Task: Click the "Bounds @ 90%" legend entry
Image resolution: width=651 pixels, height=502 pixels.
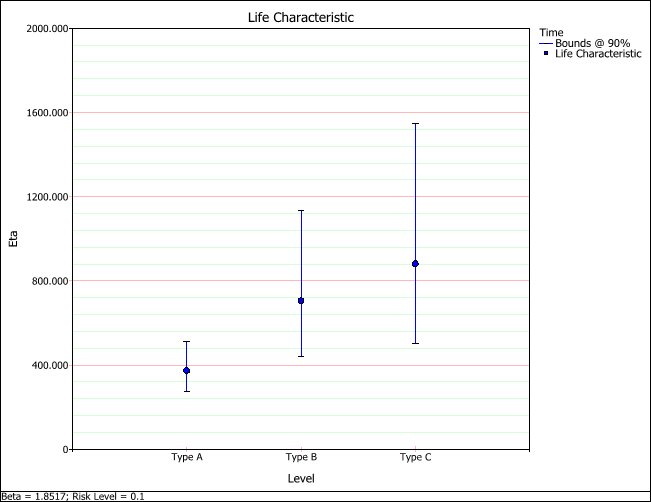Action: pyautogui.click(x=592, y=43)
